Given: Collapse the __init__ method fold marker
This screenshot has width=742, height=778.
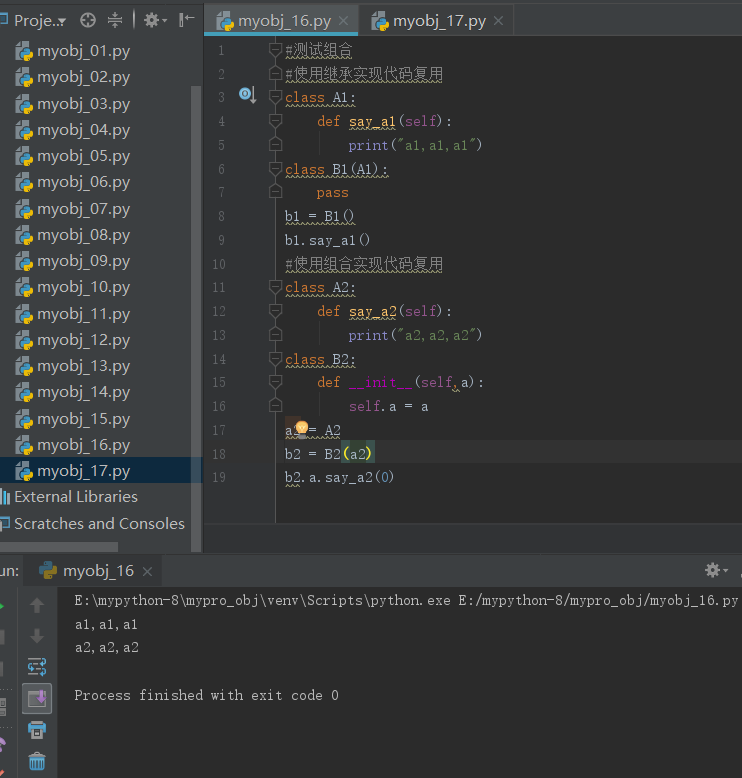Looking at the screenshot, I should (275, 382).
